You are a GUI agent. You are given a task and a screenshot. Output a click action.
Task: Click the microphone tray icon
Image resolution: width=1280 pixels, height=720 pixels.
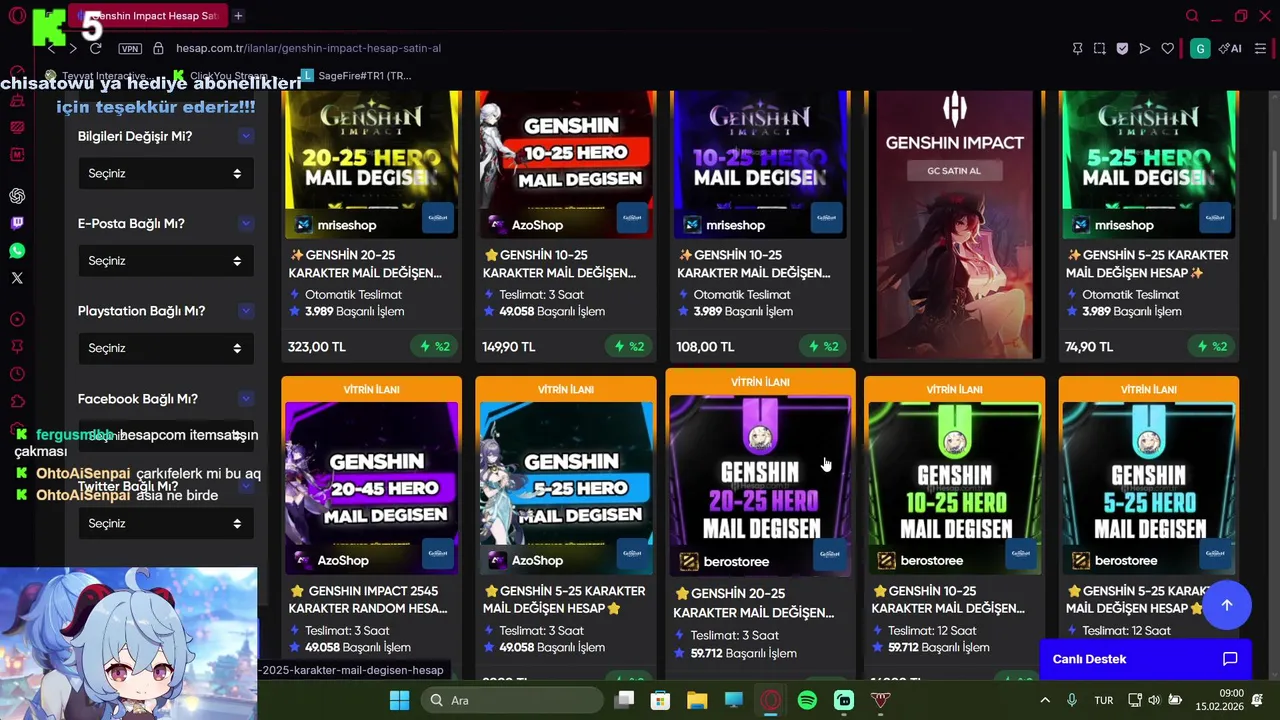click(x=1072, y=700)
